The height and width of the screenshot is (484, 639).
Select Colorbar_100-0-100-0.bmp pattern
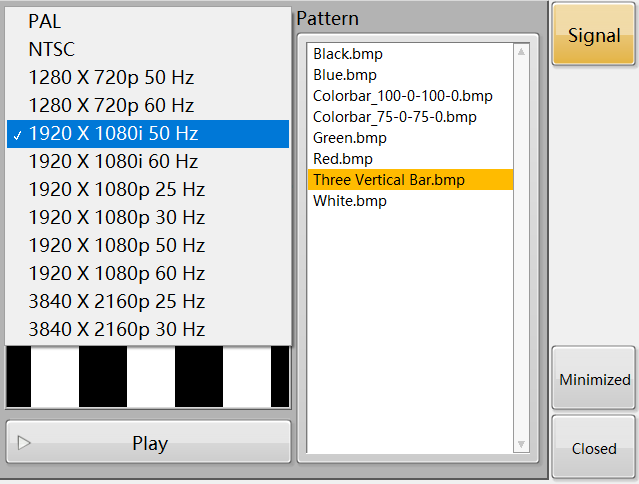(402, 96)
